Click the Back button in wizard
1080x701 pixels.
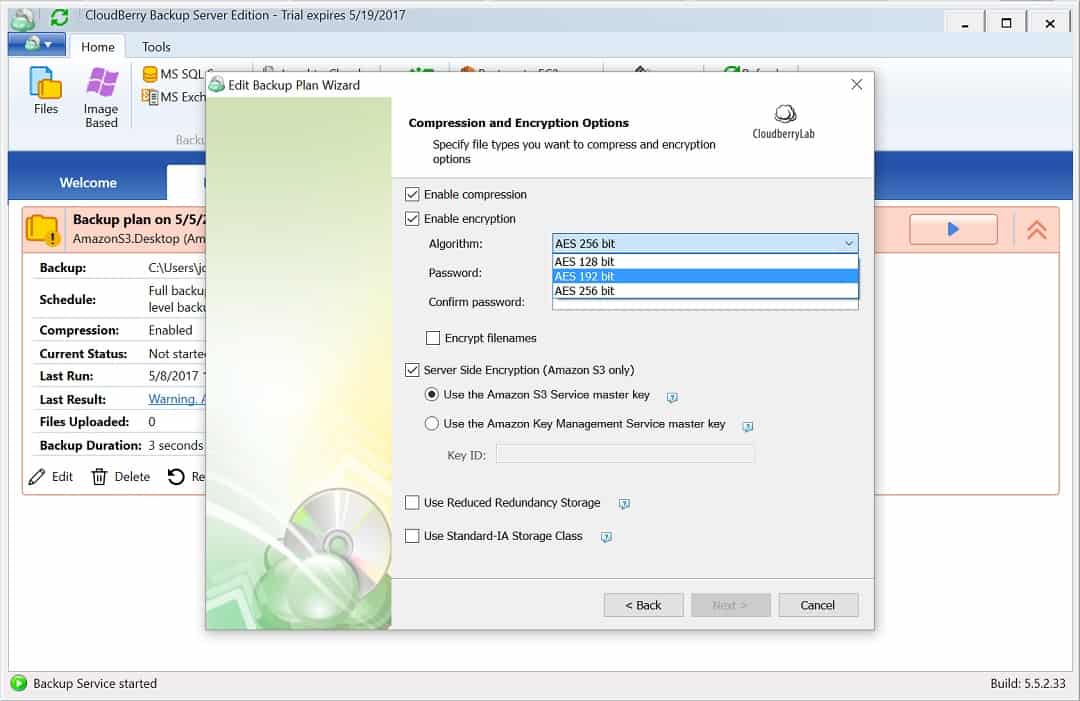[x=643, y=605]
